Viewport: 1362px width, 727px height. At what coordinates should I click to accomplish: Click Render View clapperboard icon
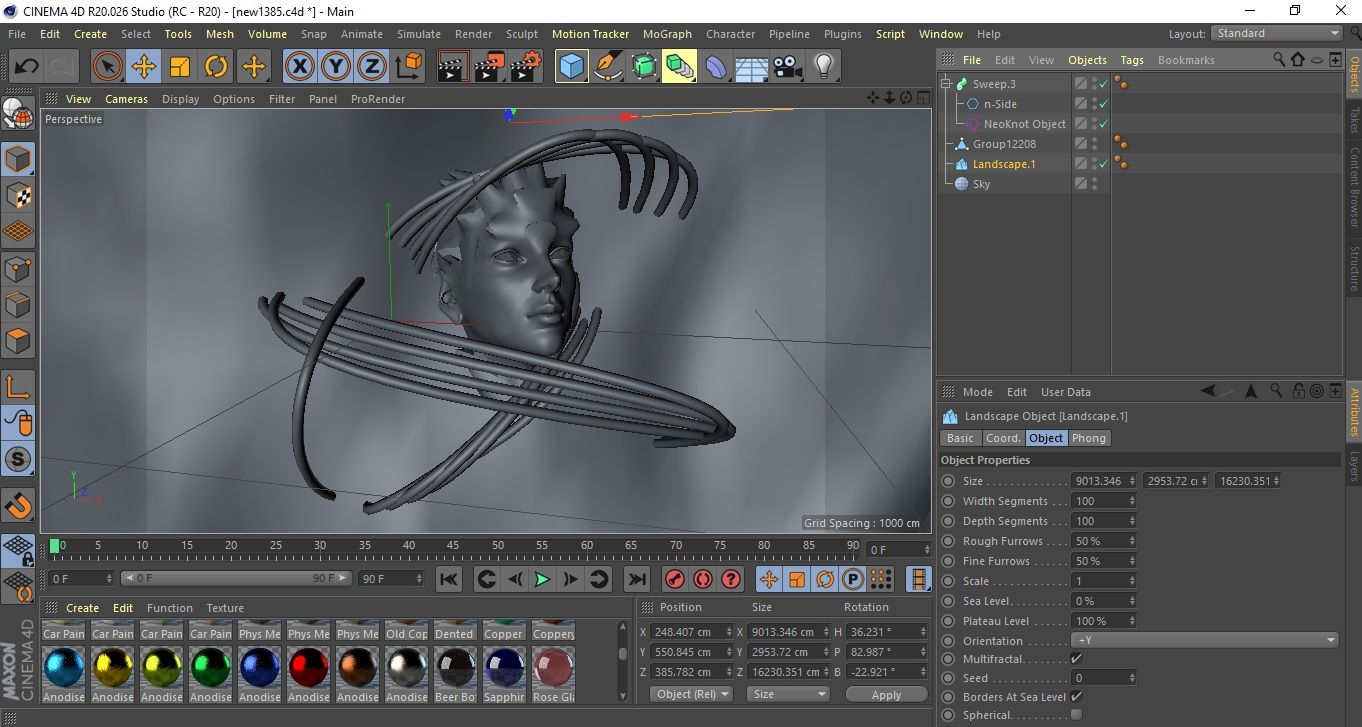click(x=453, y=67)
